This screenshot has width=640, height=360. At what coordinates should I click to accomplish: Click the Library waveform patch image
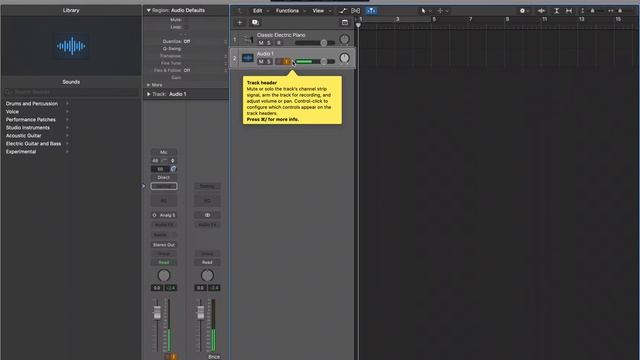pyautogui.click(x=71, y=46)
